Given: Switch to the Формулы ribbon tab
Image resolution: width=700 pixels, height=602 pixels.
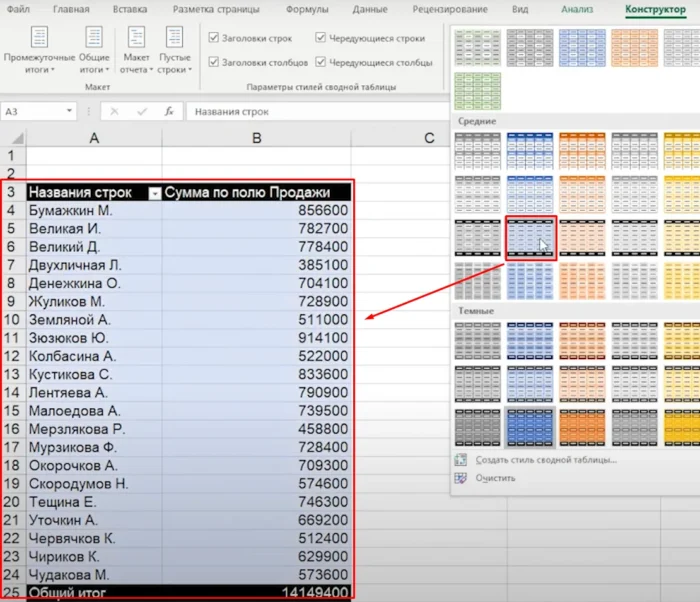Looking at the screenshot, I should point(307,9).
